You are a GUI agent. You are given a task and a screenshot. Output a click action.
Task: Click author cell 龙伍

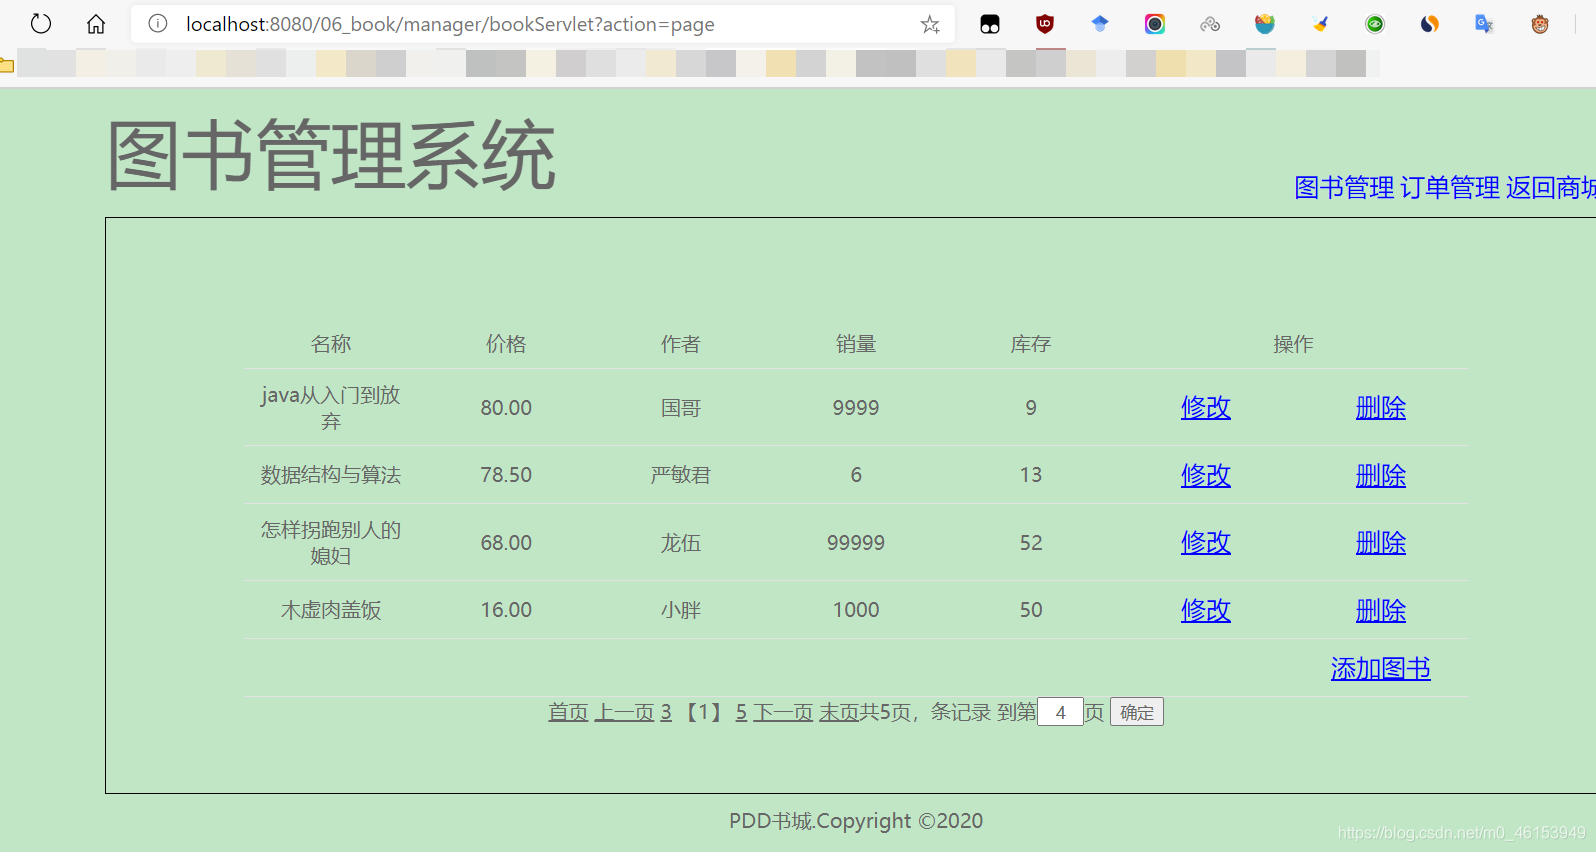pos(681,543)
